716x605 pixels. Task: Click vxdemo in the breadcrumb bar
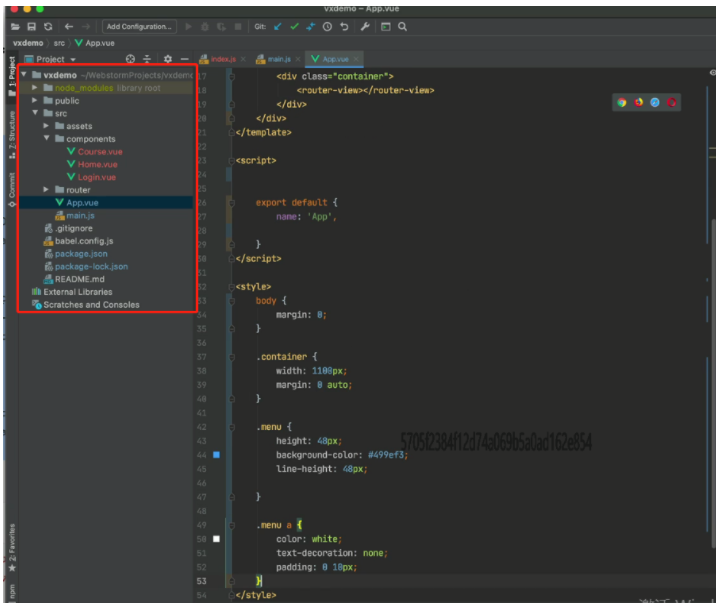pos(28,43)
